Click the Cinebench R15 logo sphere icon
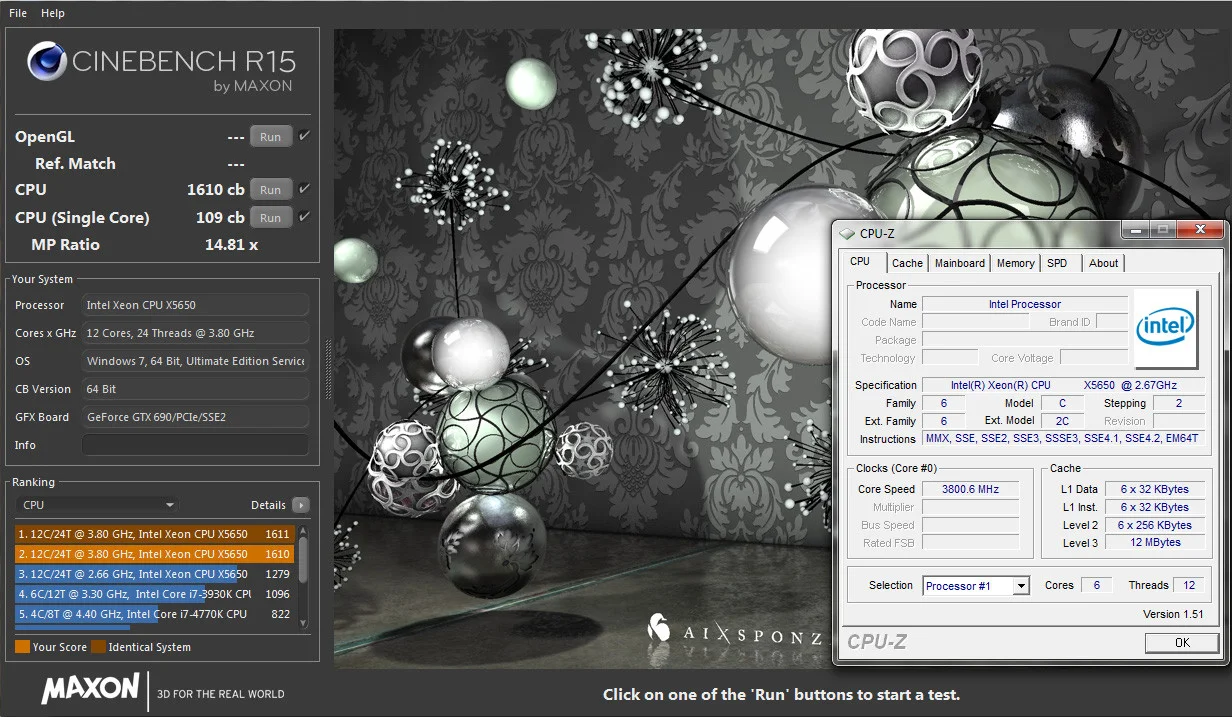 46,61
